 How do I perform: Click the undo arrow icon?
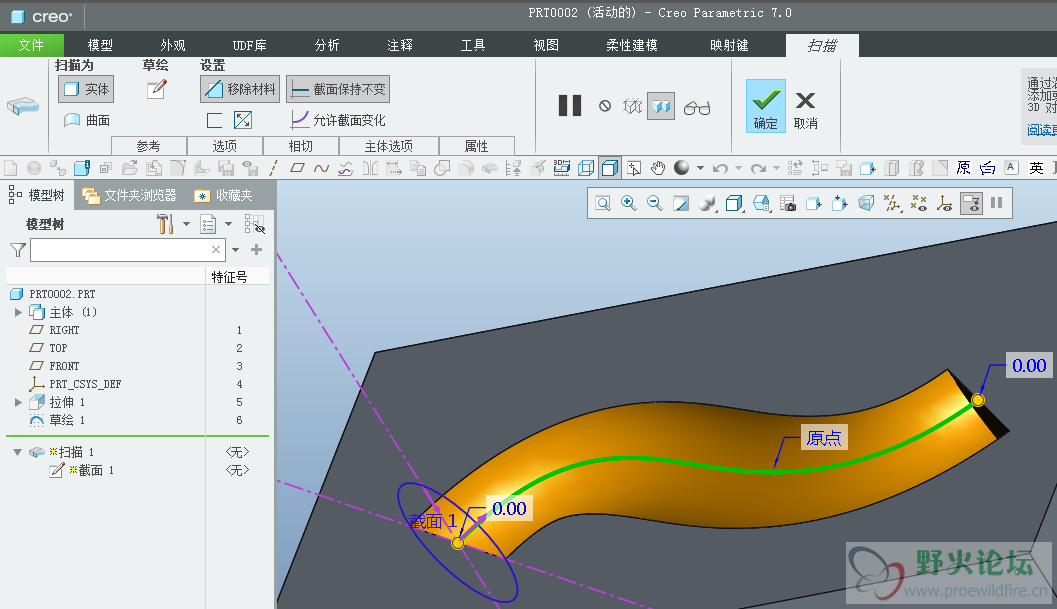[x=720, y=168]
